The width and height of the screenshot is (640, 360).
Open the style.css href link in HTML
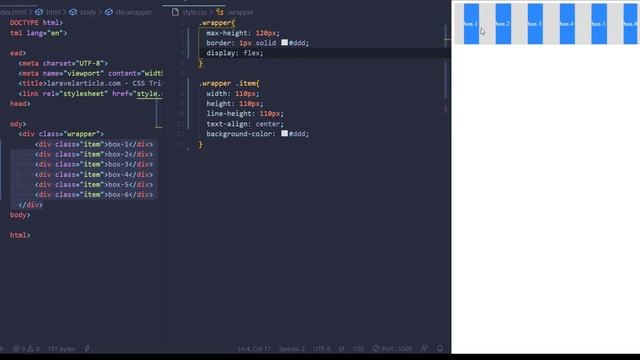(149, 93)
